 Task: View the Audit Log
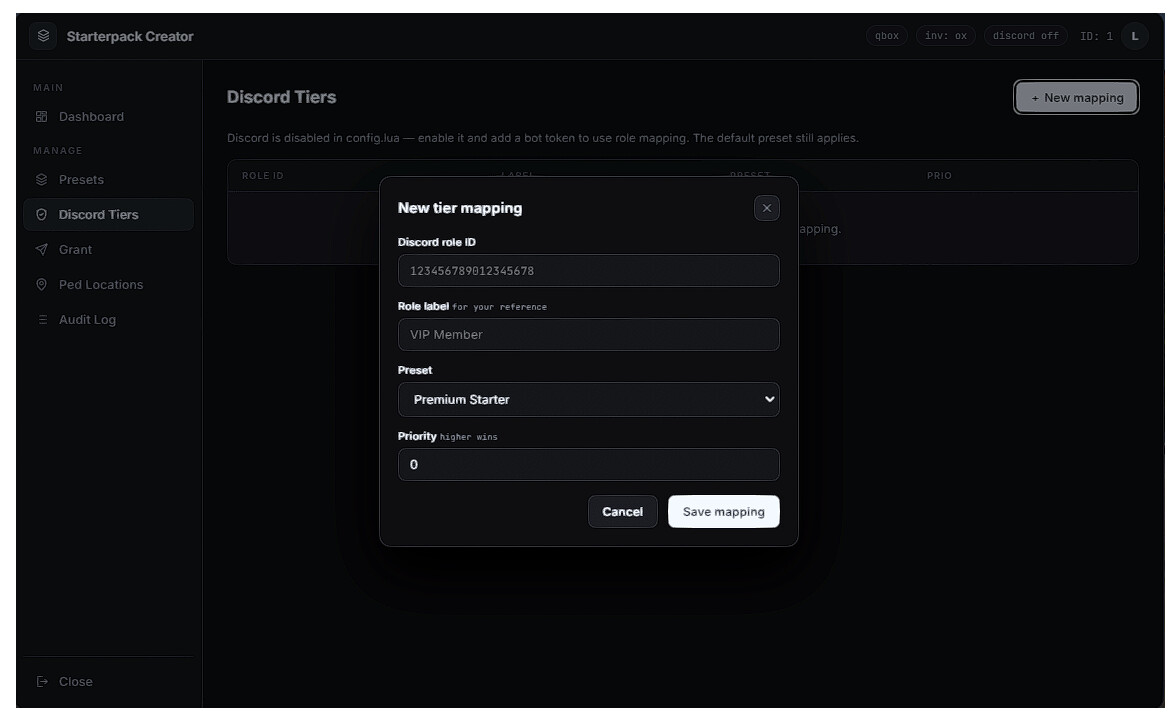[x=109, y=319]
